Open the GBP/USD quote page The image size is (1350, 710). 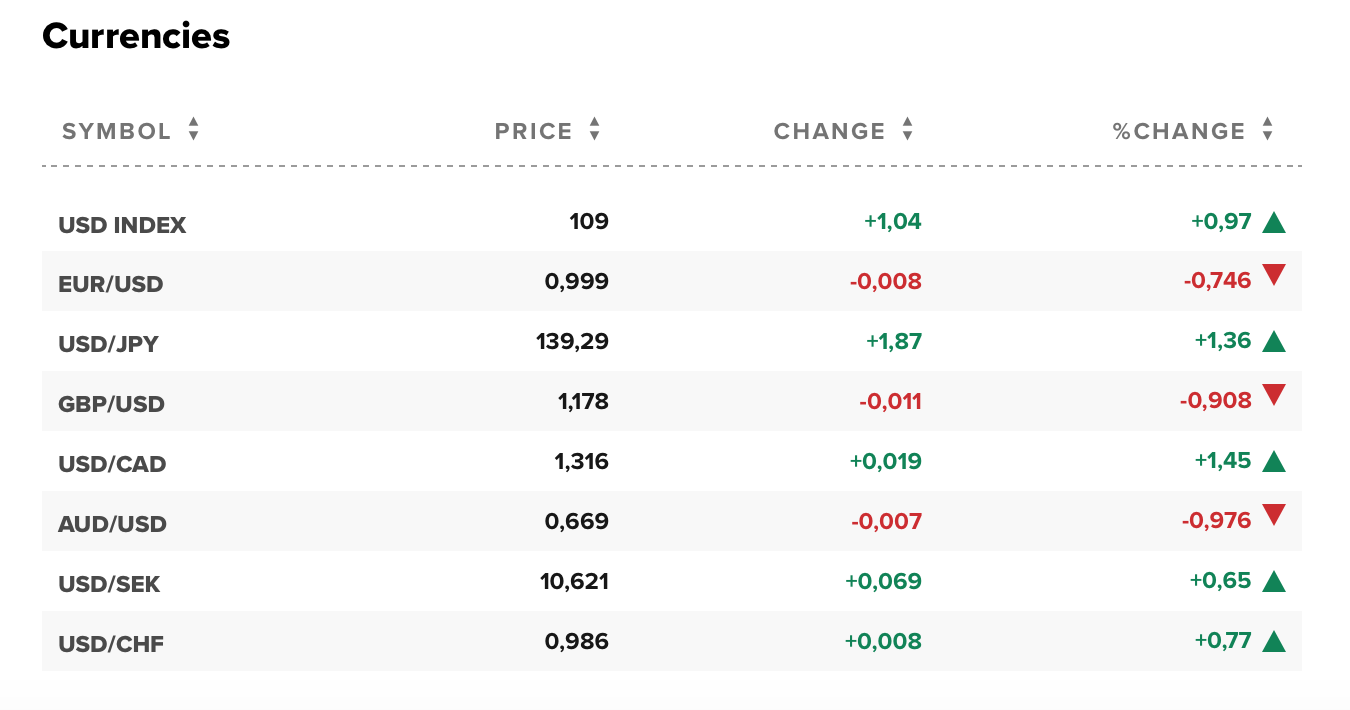[x=111, y=404]
